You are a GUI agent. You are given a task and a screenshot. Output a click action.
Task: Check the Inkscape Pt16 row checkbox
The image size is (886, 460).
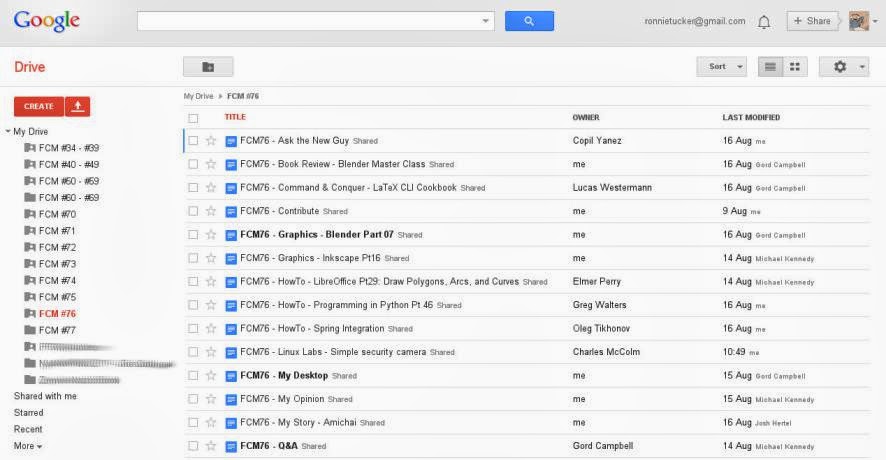click(x=193, y=258)
